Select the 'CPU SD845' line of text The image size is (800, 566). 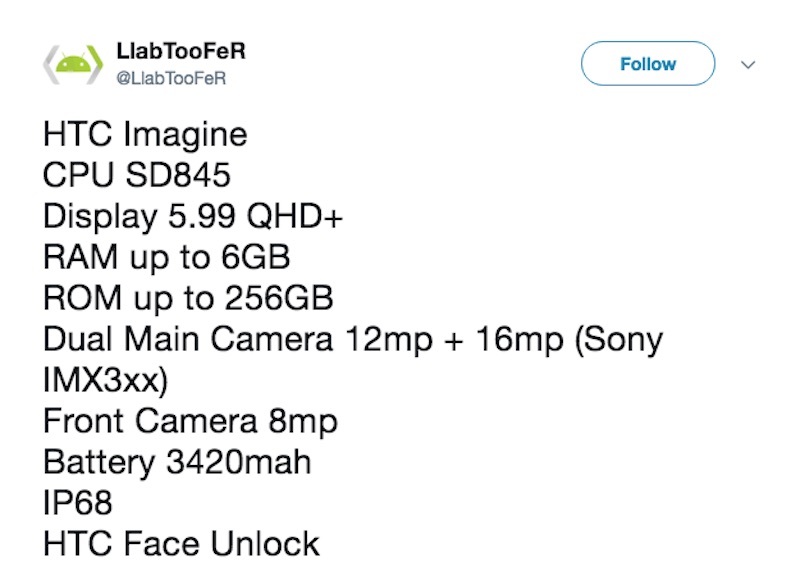click(x=137, y=175)
